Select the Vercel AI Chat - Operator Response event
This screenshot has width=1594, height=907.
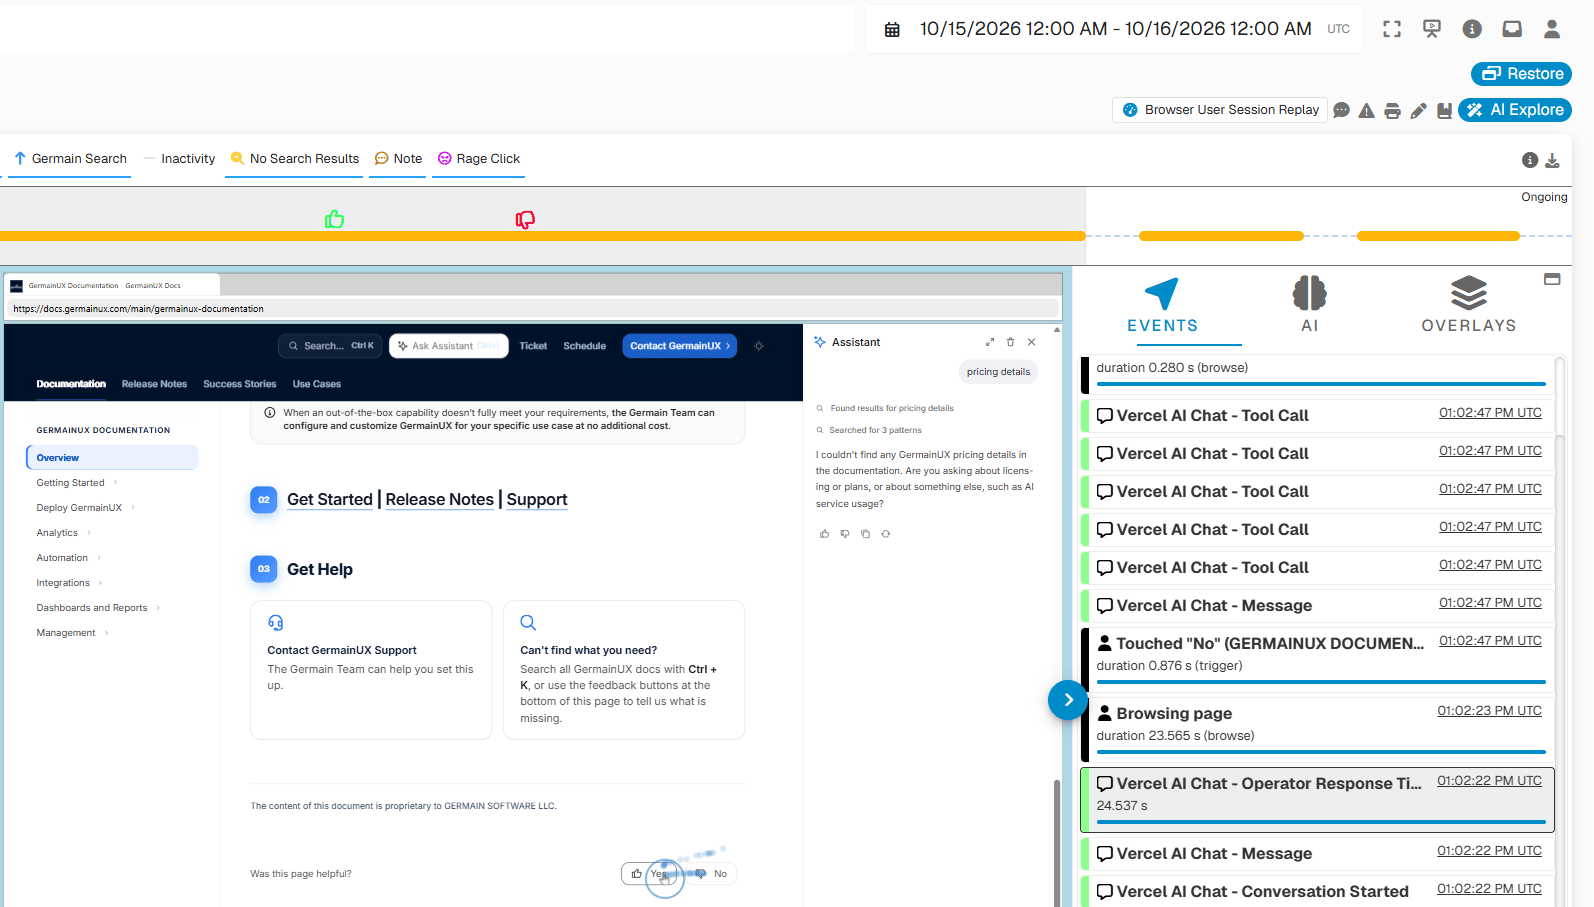1318,800
